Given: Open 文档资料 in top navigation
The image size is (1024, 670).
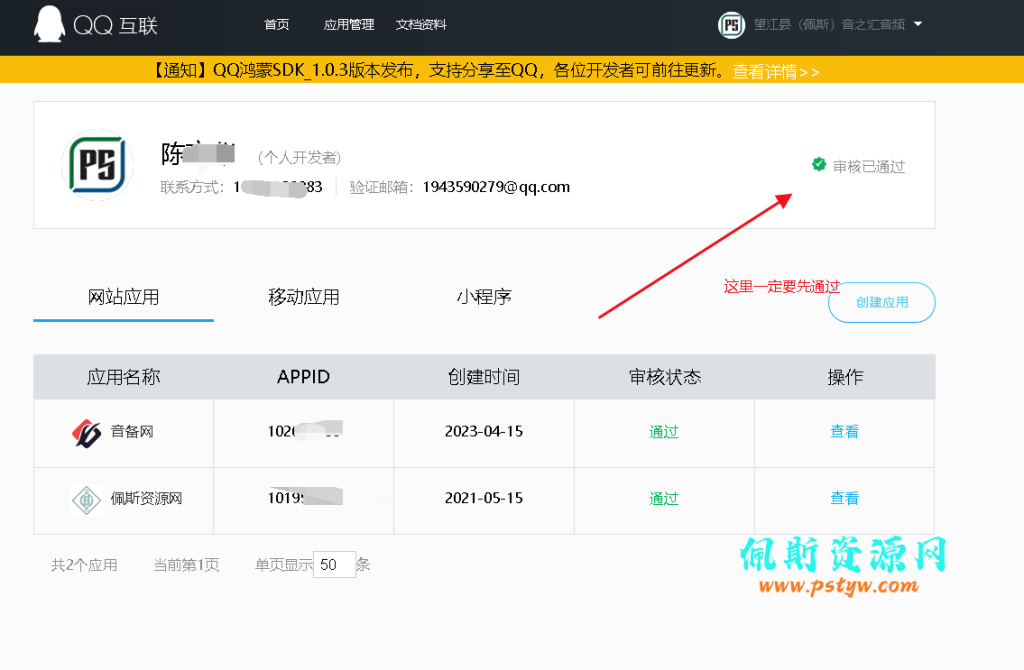Looking at the screenshot, I should (421, 25).
